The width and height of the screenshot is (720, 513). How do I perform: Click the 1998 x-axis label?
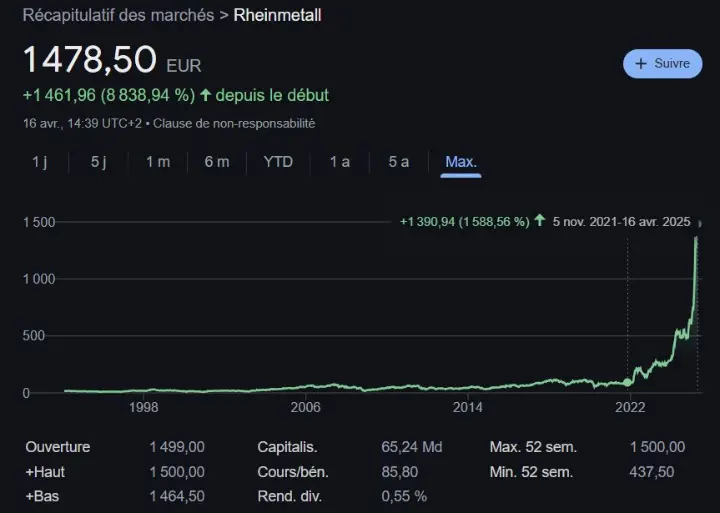[x=143, y=407]
